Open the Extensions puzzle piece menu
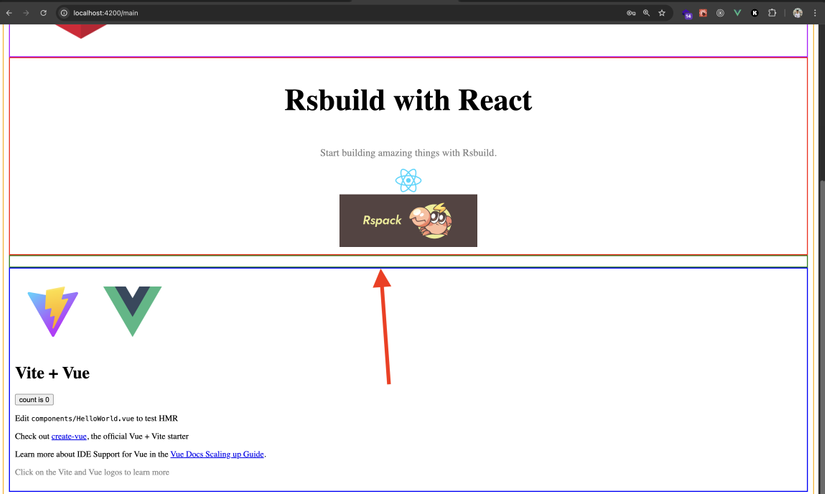This screenshot has width=825, height=494. (x=772, y=13)
